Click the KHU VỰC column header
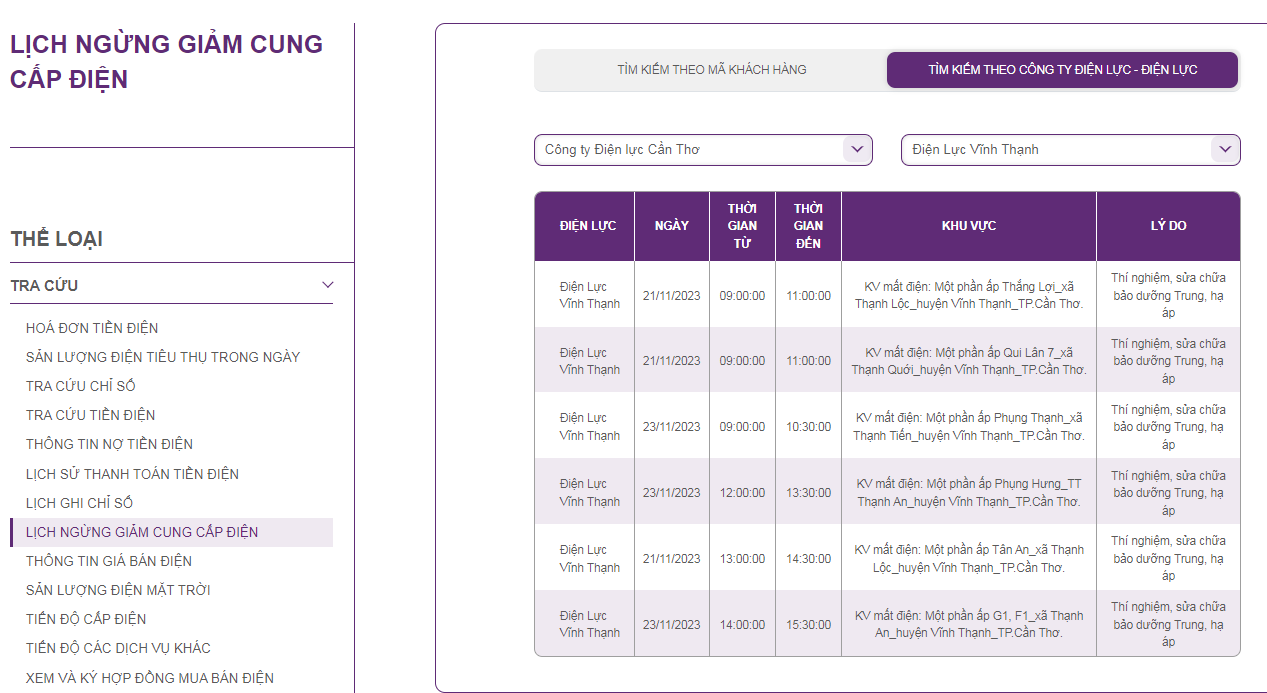This screenshot has height=693, width=1267. [x=969, y=226]
